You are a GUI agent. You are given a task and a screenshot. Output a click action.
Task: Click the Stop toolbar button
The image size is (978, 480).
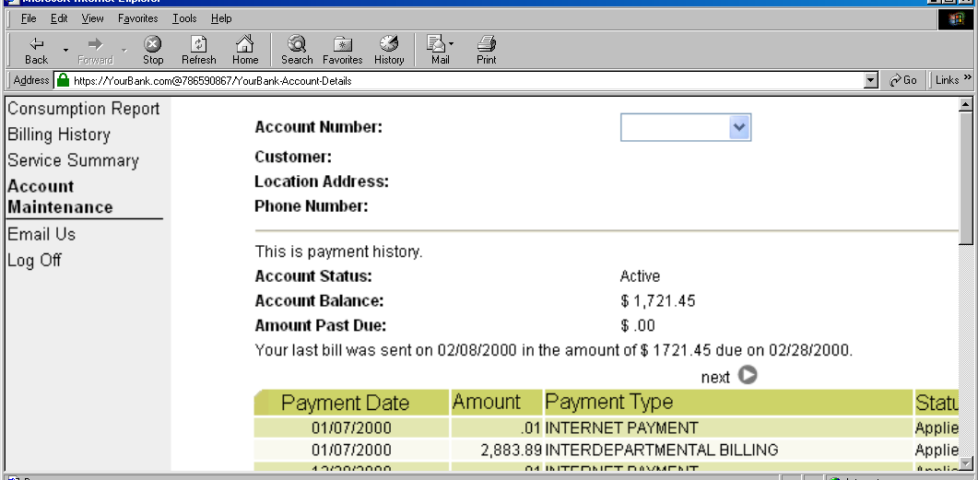click(153, 50)
